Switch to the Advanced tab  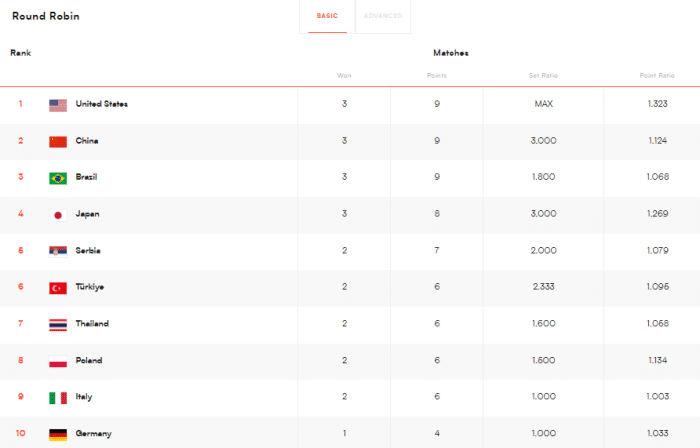click(x=383, y=16)
